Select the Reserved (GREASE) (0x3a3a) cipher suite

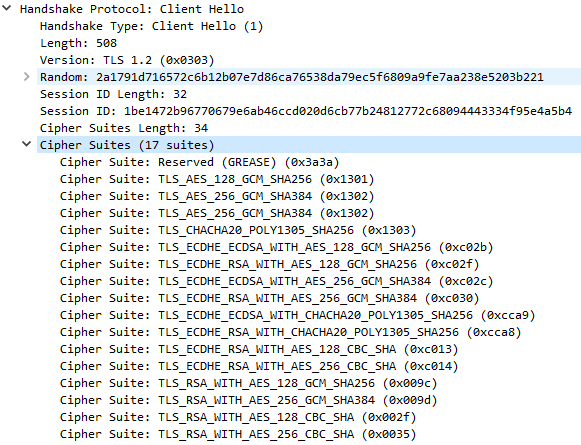[x=199, y=162]
